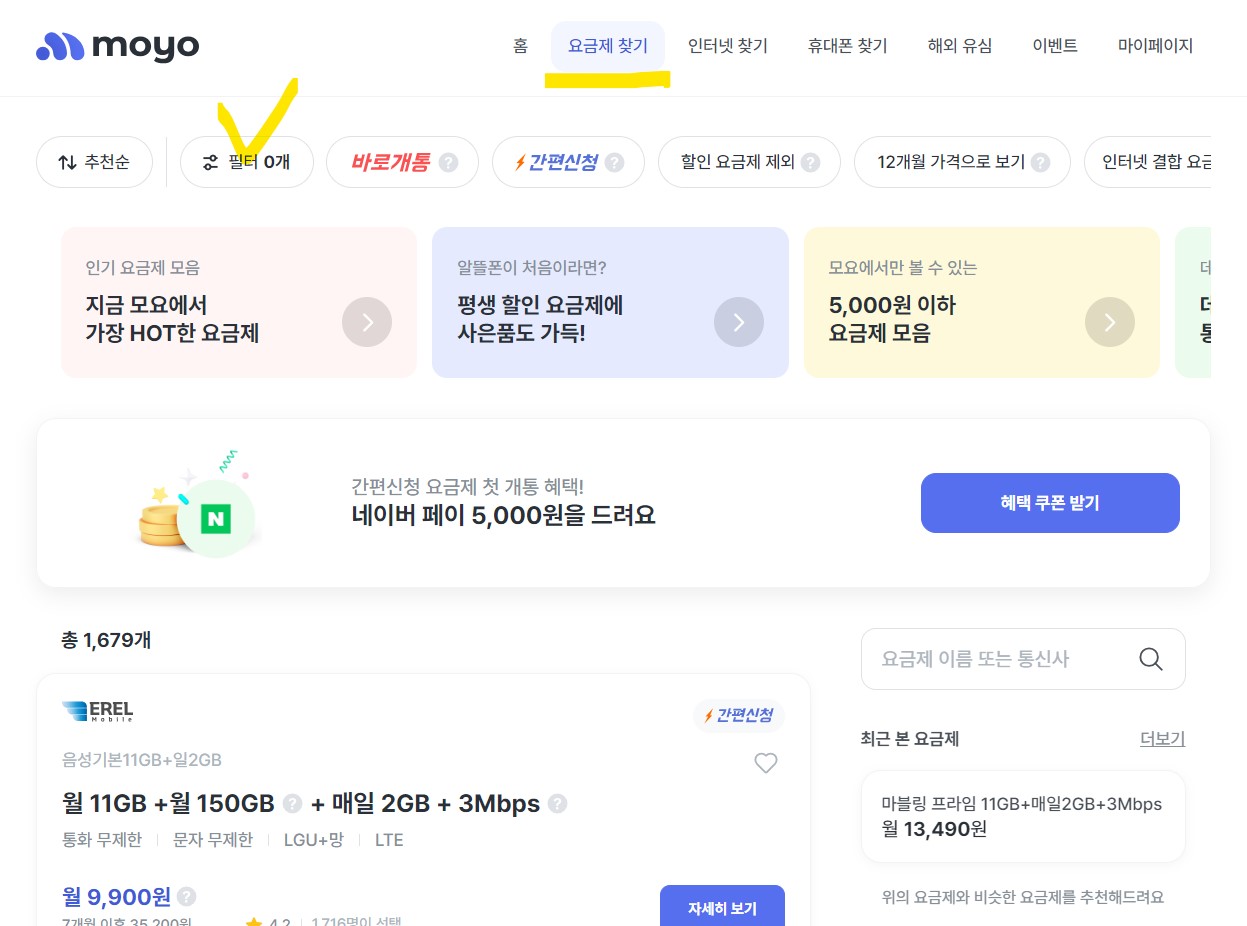Viewport: 1247px width, 926px height.
Task: Select the 마블링 프라임 recent plan card
Action: tap(1022, 816)
